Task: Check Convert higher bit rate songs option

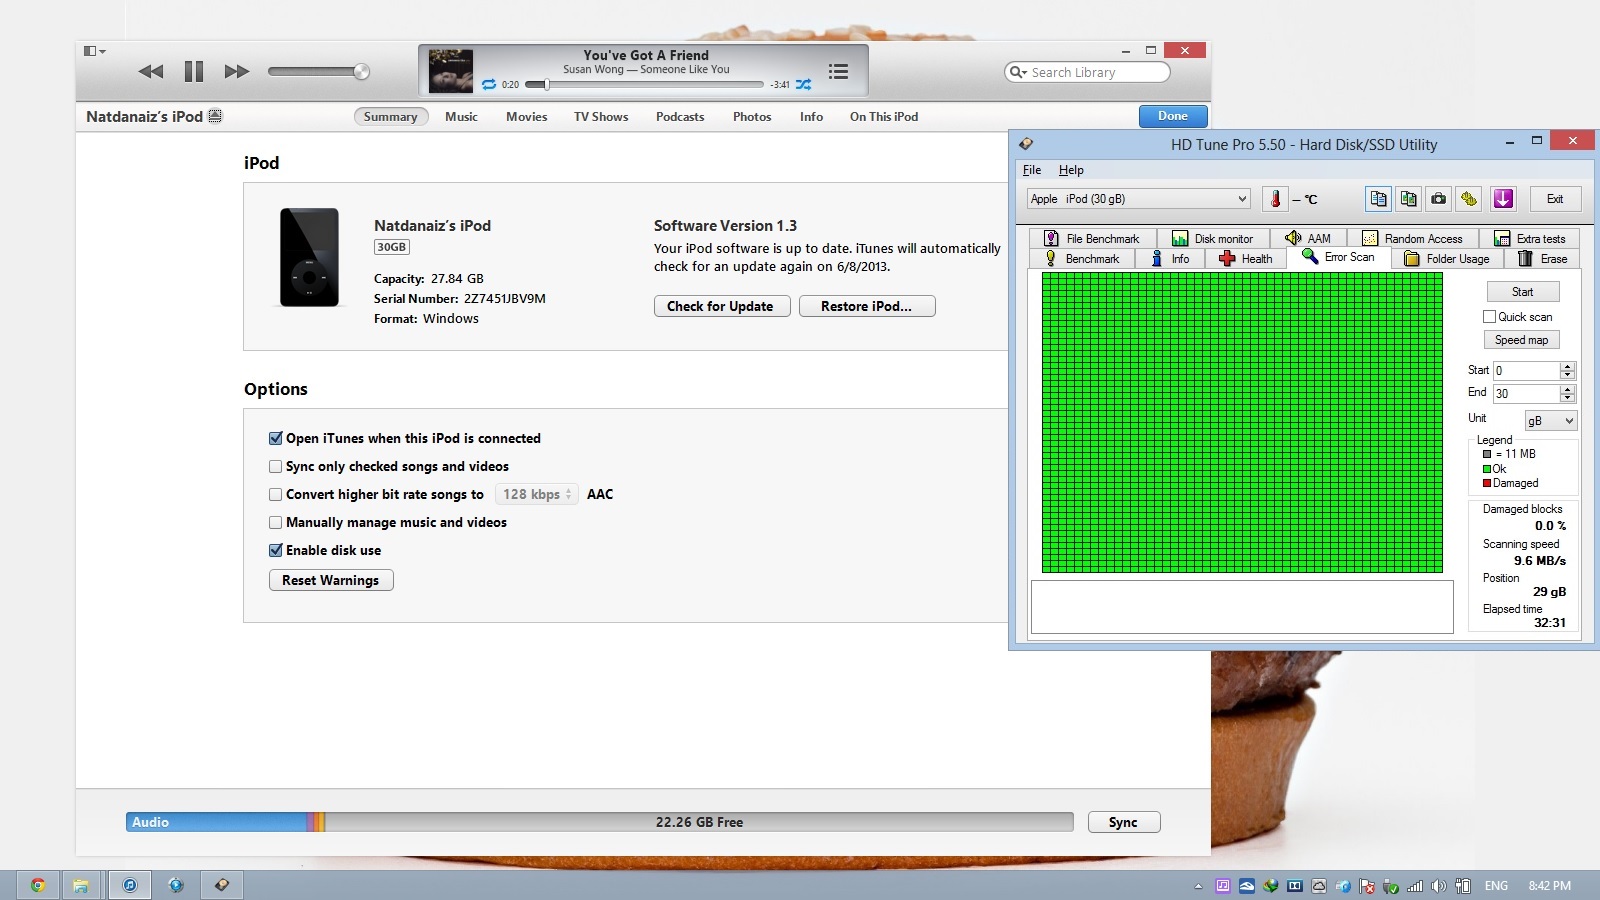Action: click(276, 494)
